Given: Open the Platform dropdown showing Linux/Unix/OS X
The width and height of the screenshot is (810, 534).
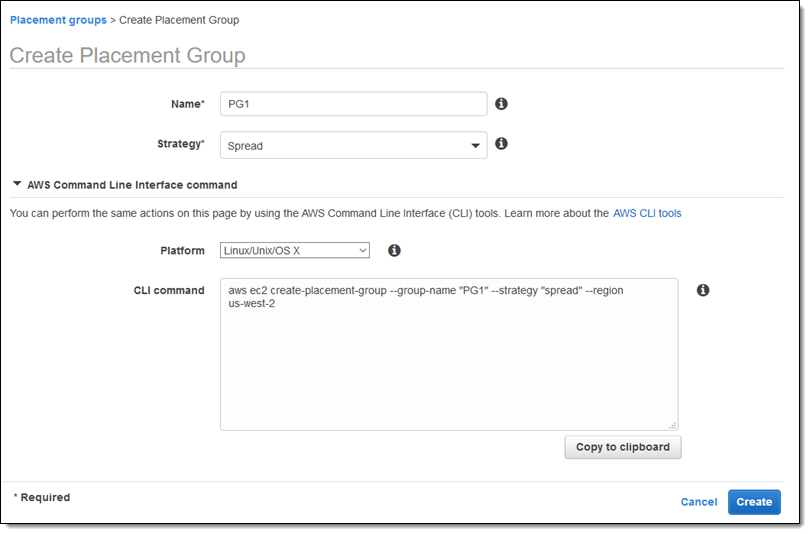Looking at the screenshot, I should tap(294, 251).
